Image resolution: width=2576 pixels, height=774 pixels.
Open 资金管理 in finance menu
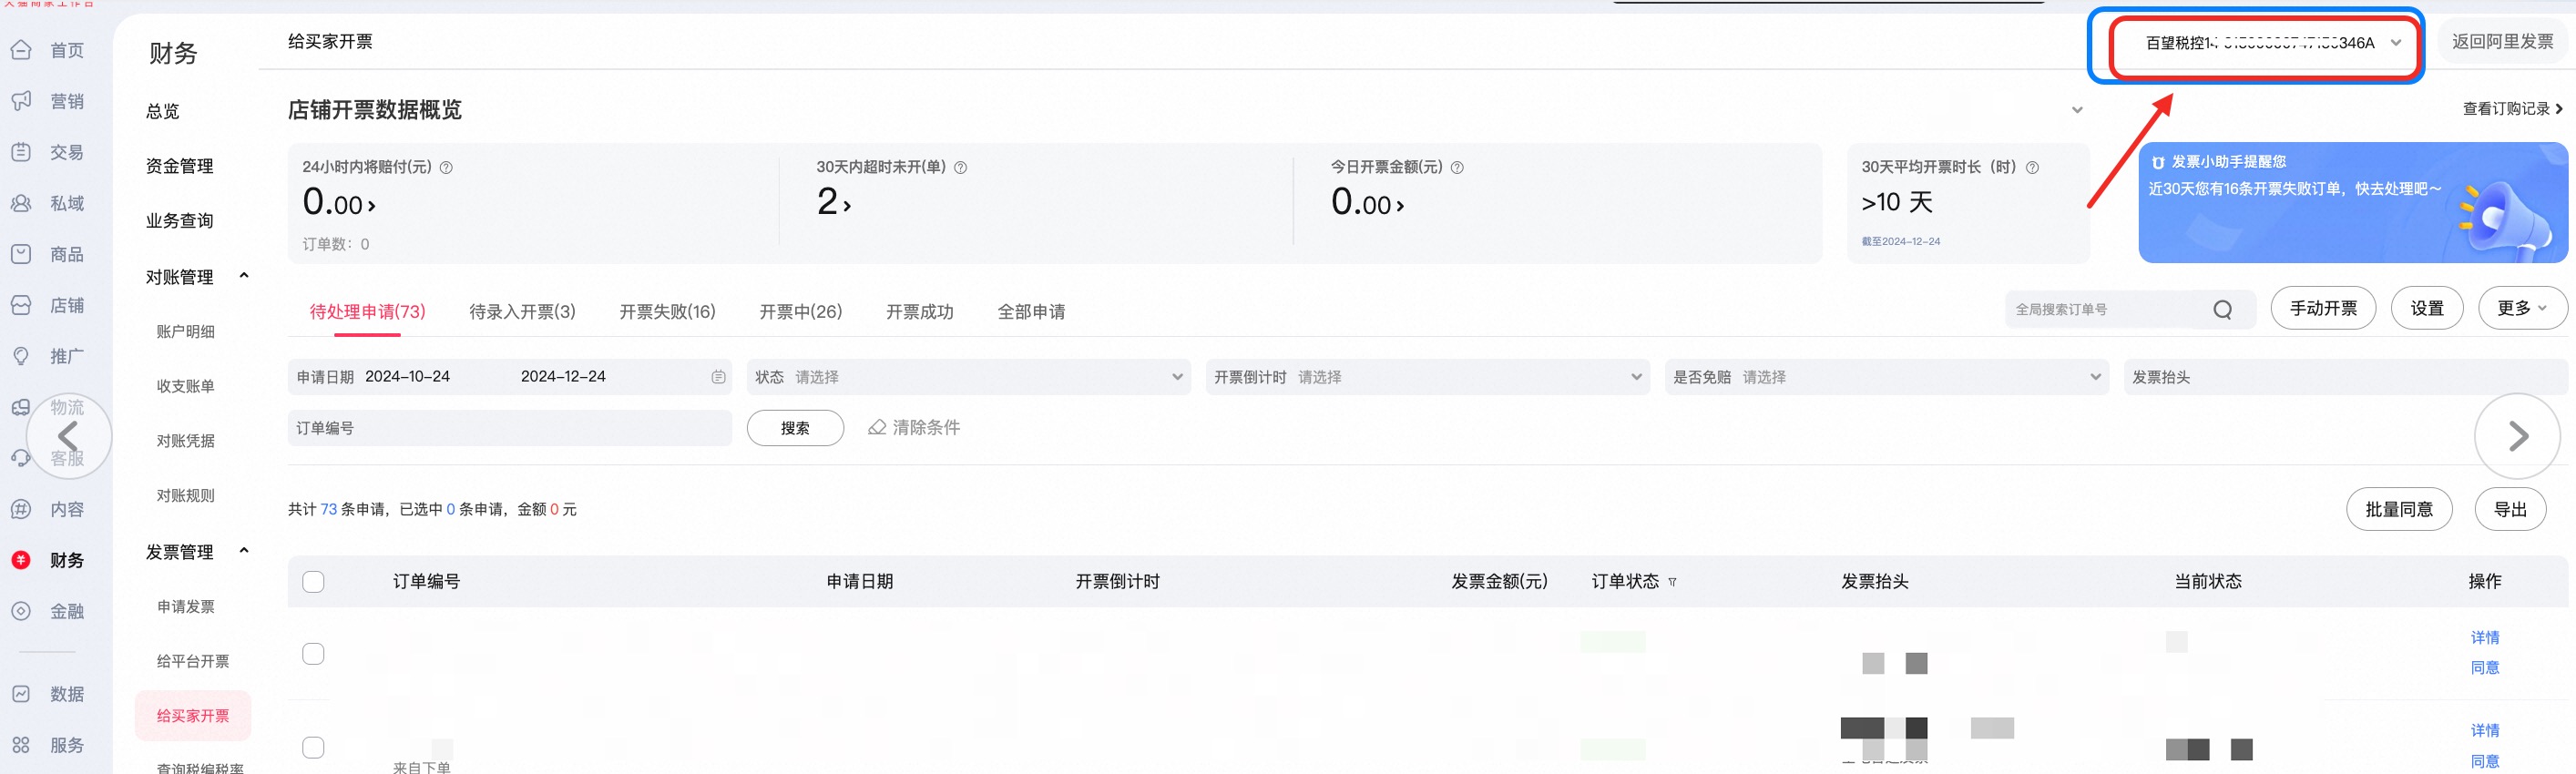coord(180,166)
